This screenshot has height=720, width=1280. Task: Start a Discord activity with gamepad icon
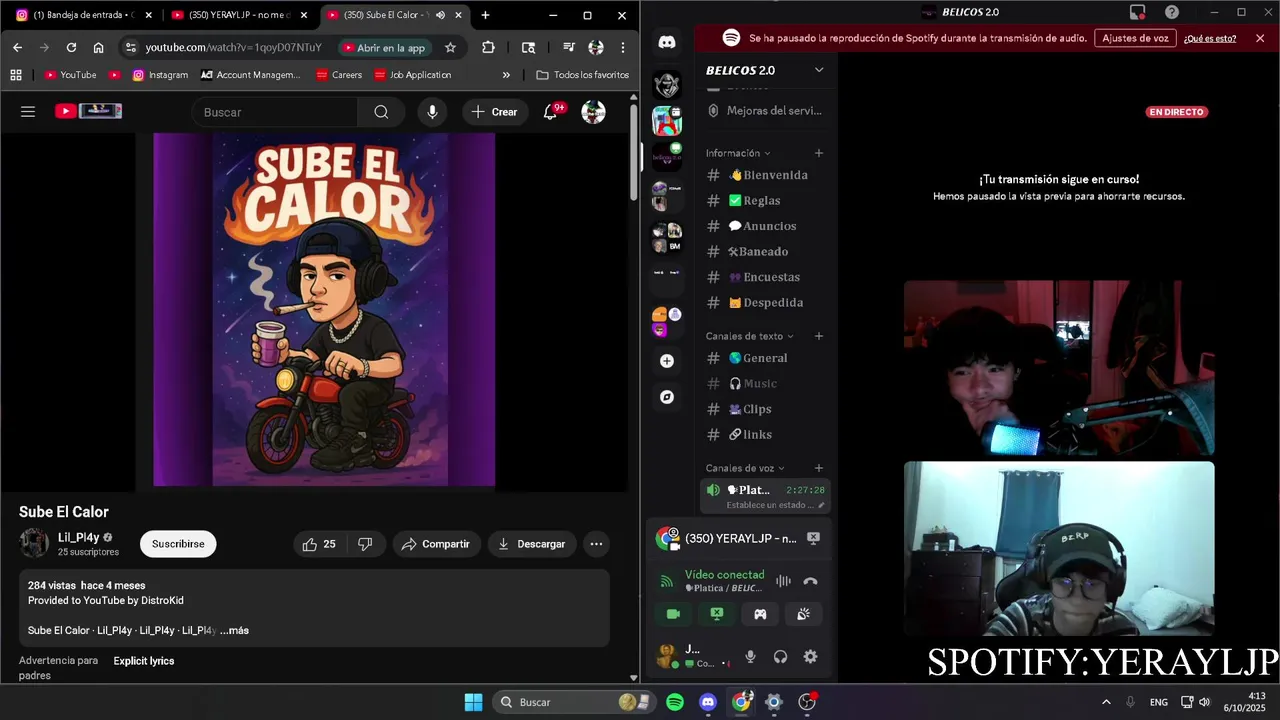click(760, 614)
